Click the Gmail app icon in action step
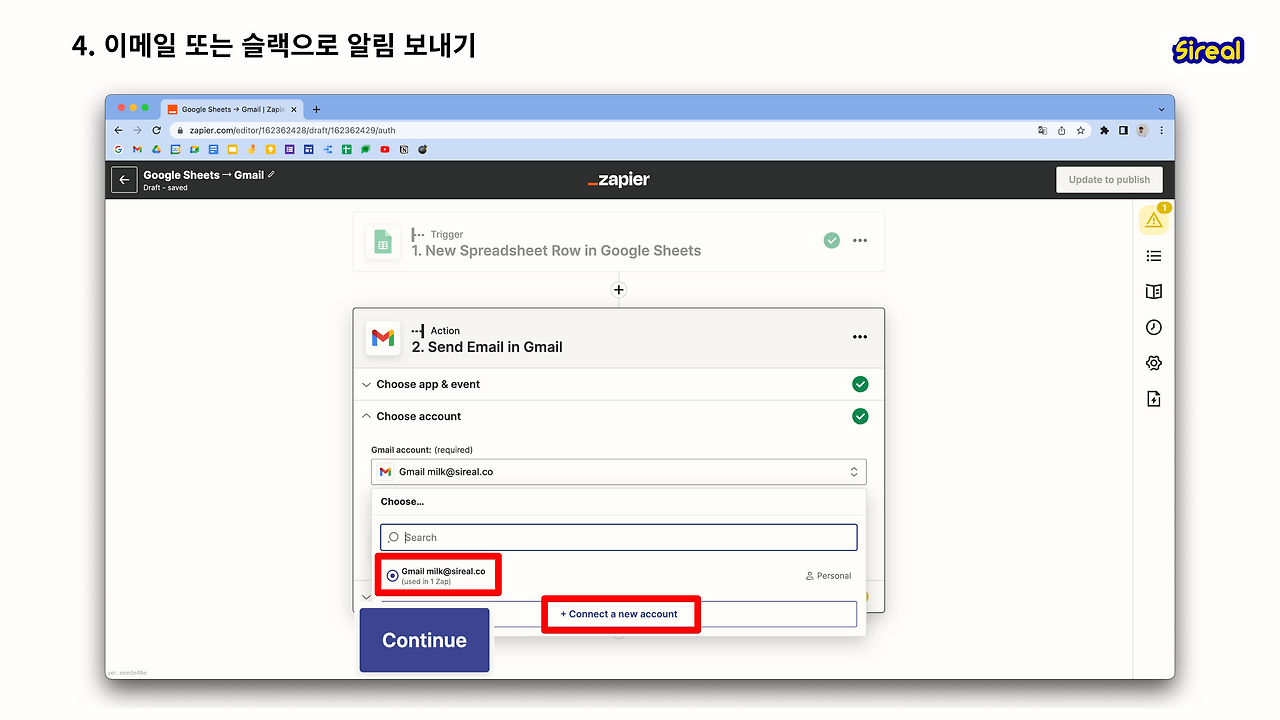Viewport: 1280px width, 720px height. coord(383,339)
